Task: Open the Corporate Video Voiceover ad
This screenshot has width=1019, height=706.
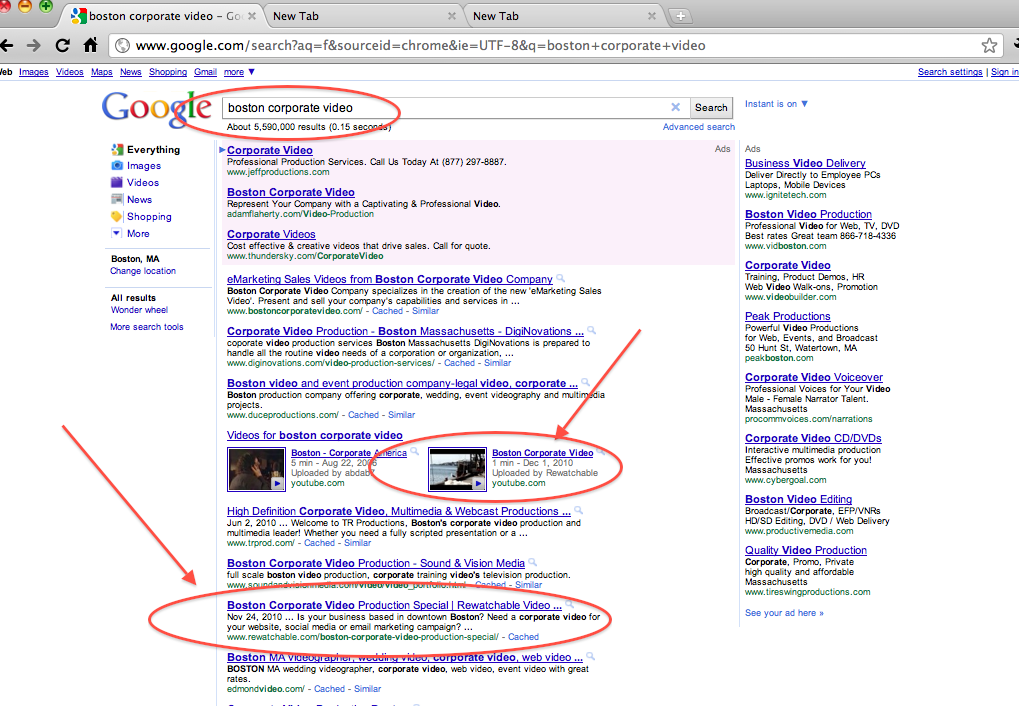Action: tap(814, 377)
